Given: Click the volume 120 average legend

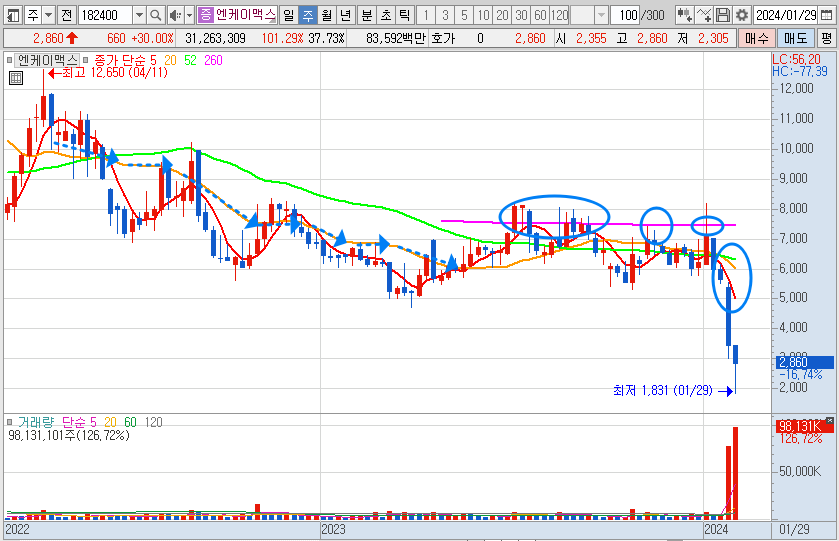Looking at the screenshot, I should point(154,423).
